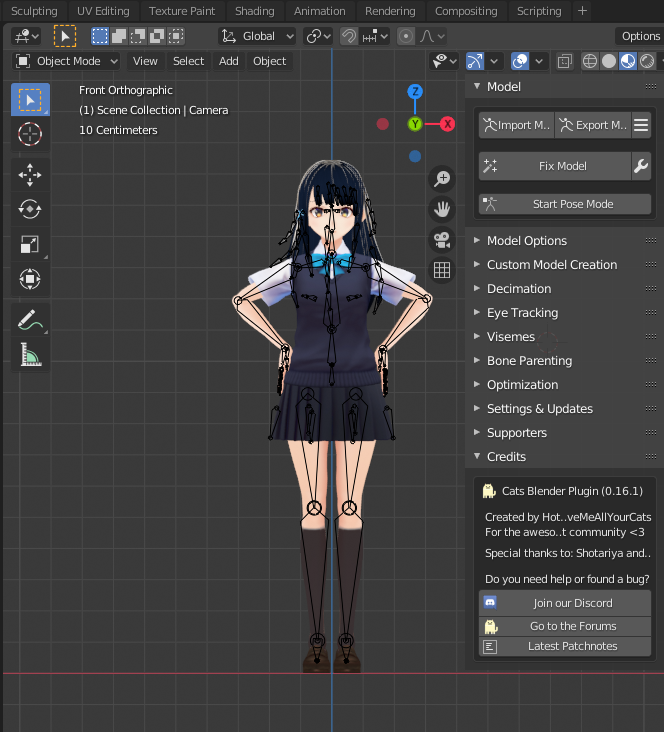The height and width of the screenshot is (732, 664).
Task: Switch to rendered shading
Action: [x=647, y=61]
